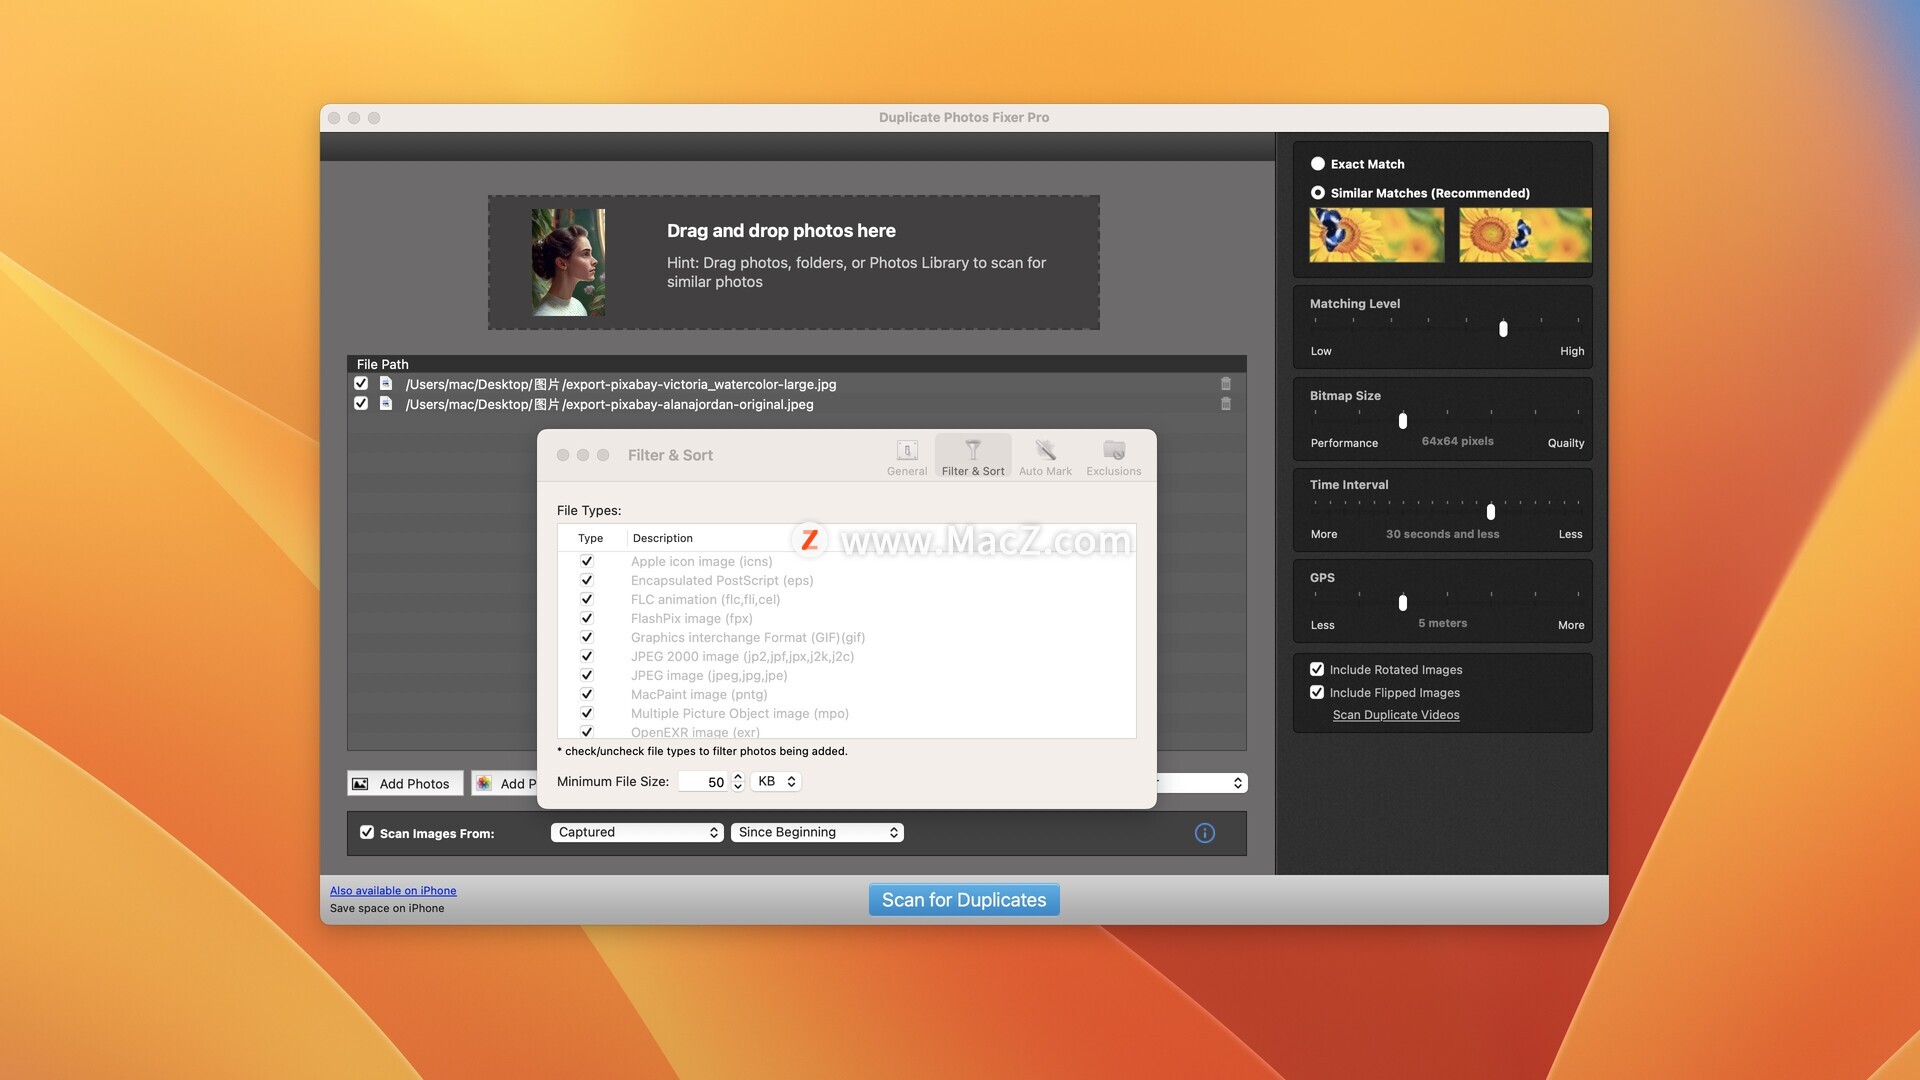Click the right sunflower sample thumbnail

click(1525, 235)
